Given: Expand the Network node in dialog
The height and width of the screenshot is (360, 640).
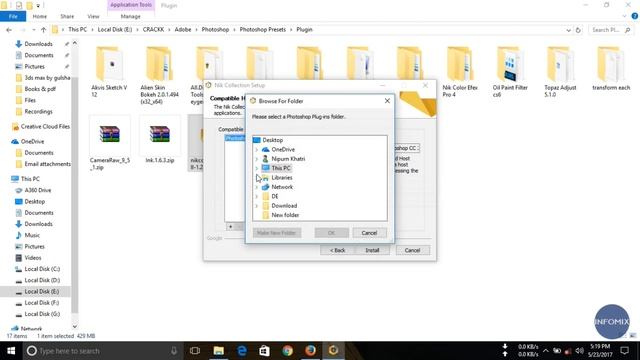Looking at the screenshot, I should tap(257, 187).
